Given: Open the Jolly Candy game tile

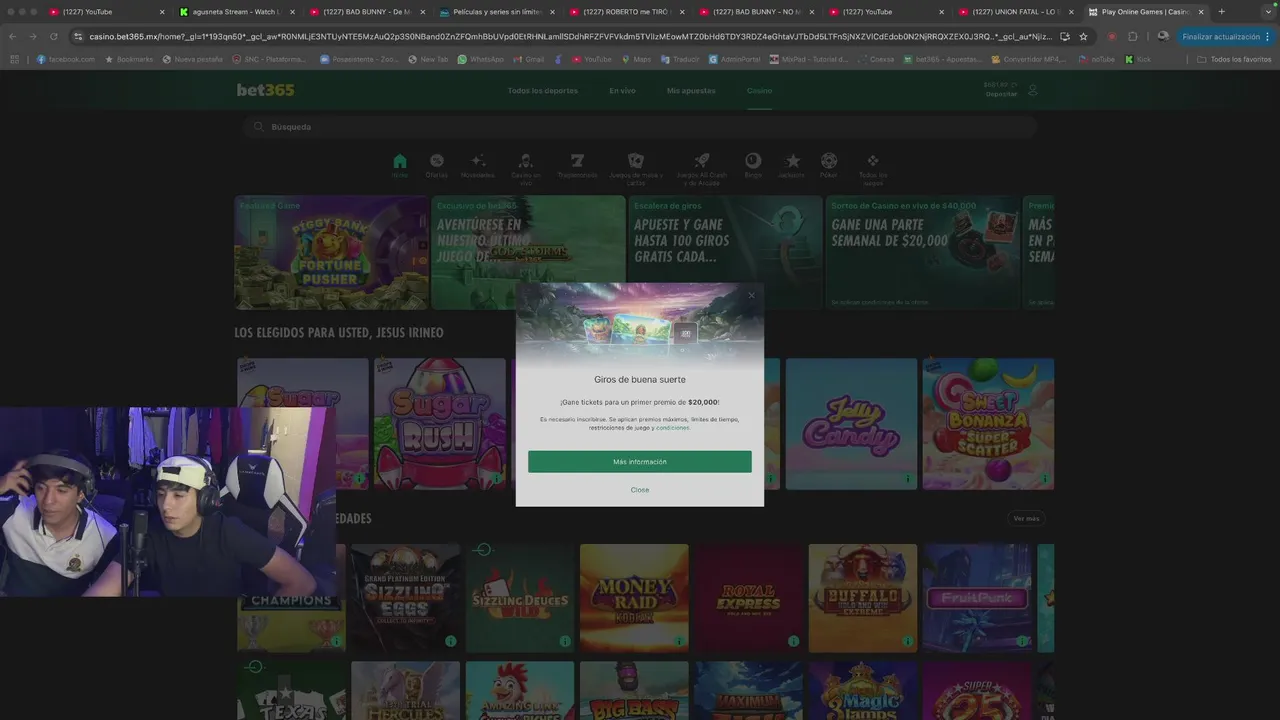Looking at the screenshot, I should tap(851, 424).
